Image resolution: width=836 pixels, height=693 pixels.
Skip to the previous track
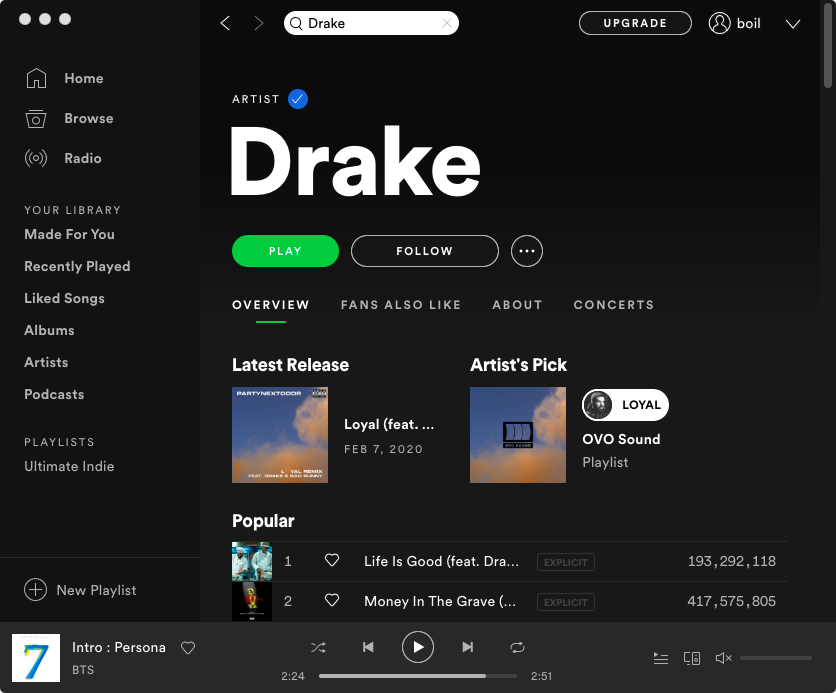[x=368, y=647]
